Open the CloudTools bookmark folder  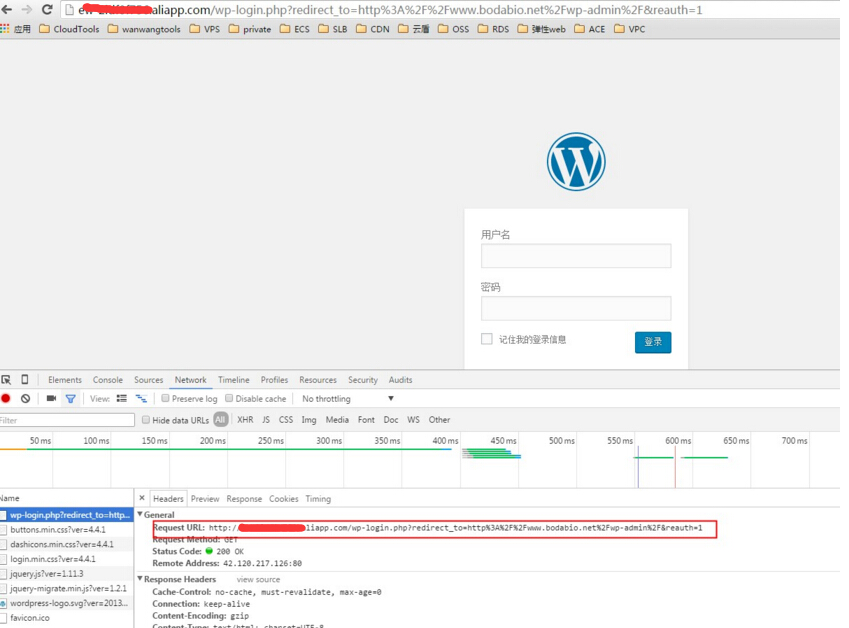point(69,29)
